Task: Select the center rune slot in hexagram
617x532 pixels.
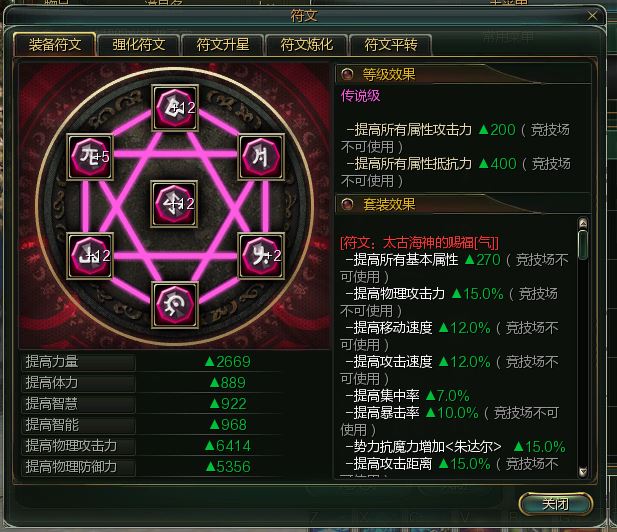Action: pos(174,204)
